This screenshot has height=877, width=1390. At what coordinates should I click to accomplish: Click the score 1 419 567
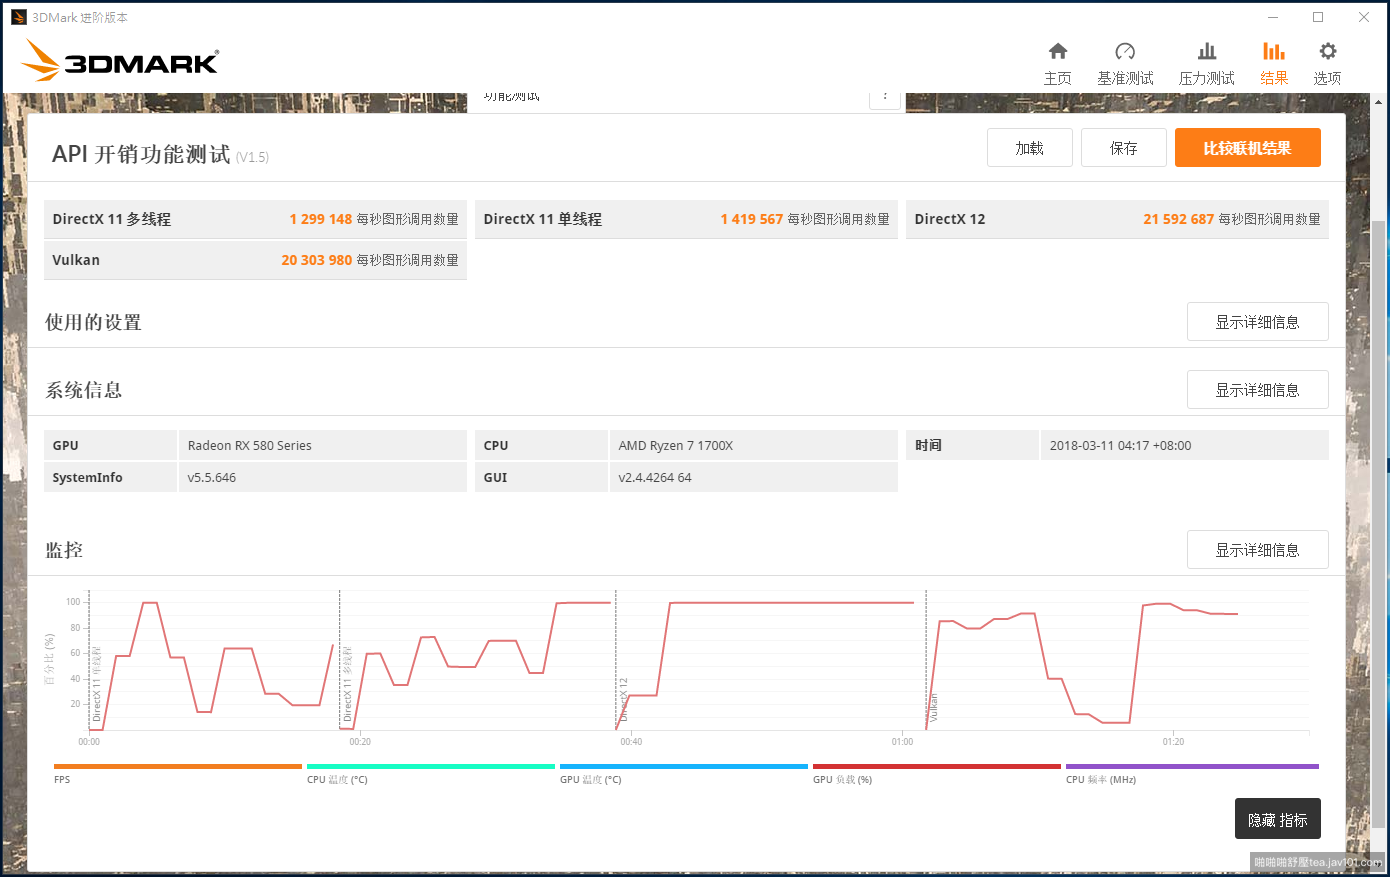(751, 219)
